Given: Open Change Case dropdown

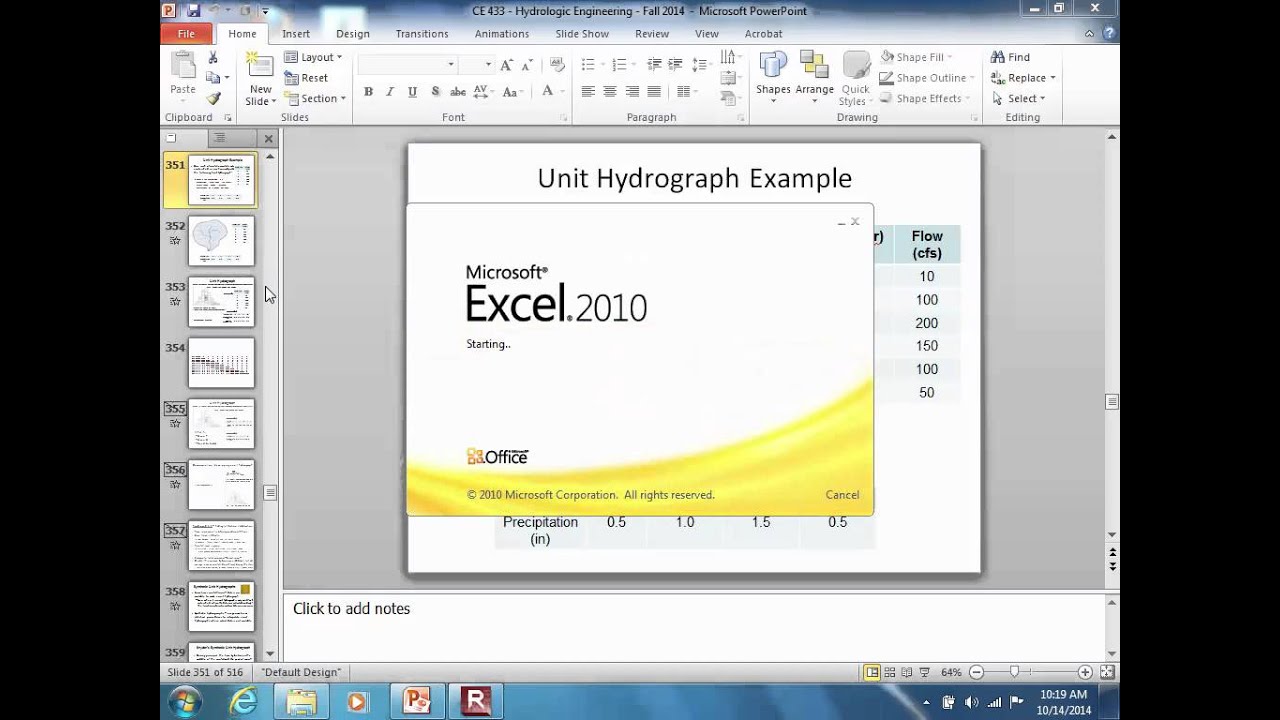Looking at the screenshot, I should pos(512,91).
